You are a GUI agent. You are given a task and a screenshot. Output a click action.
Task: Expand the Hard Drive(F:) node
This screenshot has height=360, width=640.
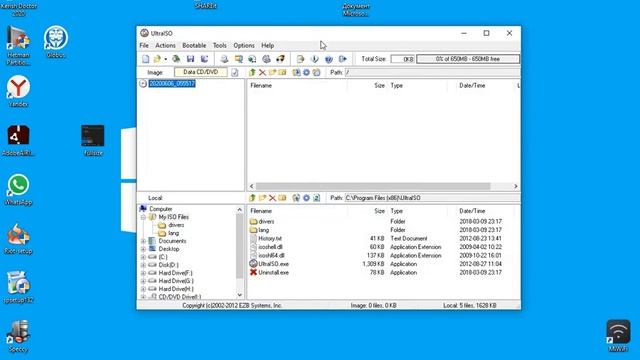click(143, 273)
